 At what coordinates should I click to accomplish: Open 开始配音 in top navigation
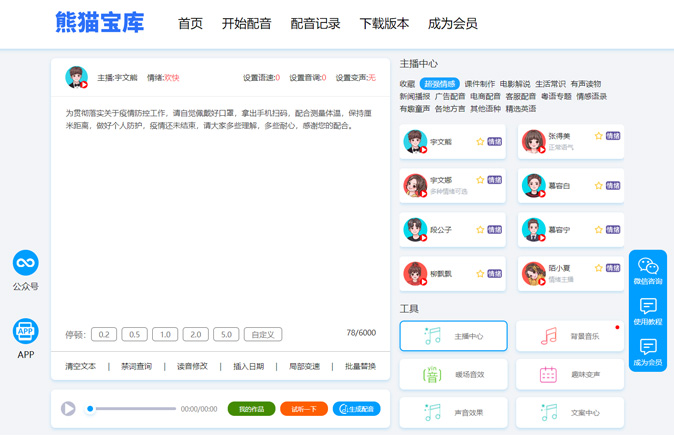[x=246, y=23]
